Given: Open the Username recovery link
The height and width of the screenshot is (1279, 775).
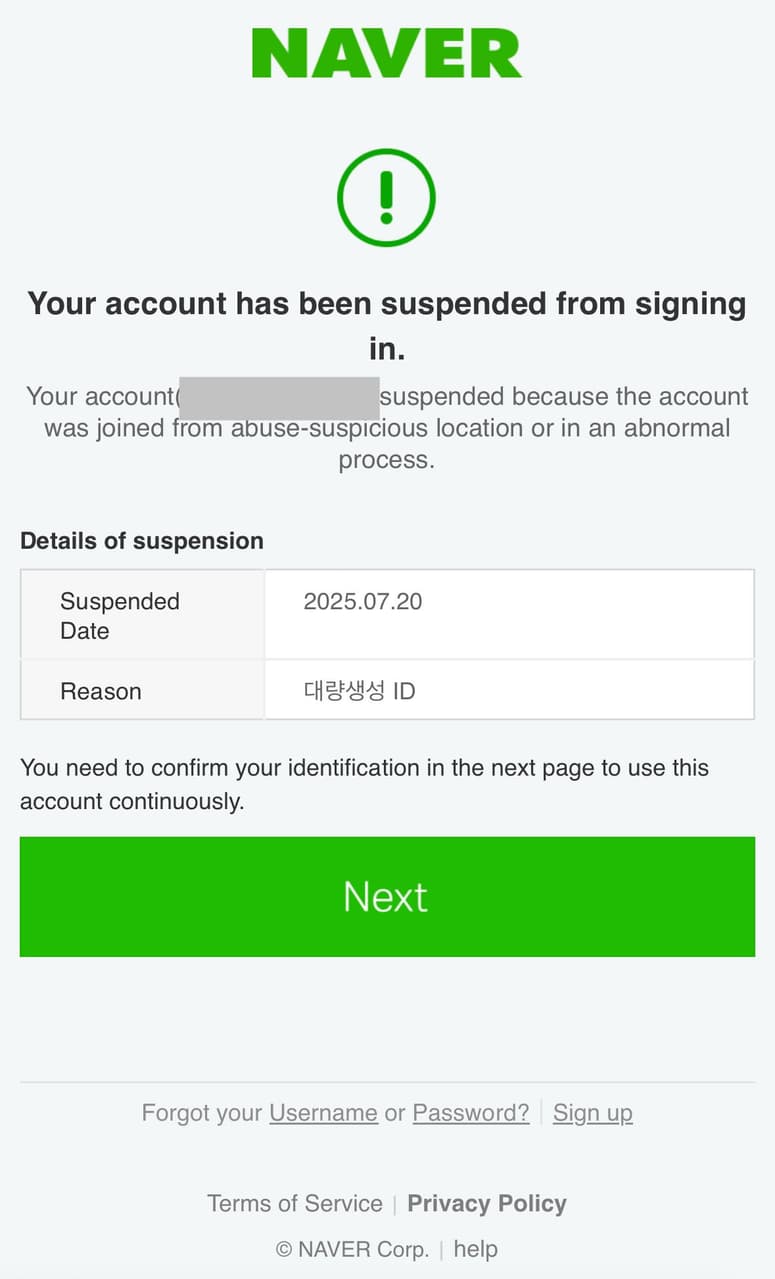Looking at the screenshot, I should [x=323, y=1113].
